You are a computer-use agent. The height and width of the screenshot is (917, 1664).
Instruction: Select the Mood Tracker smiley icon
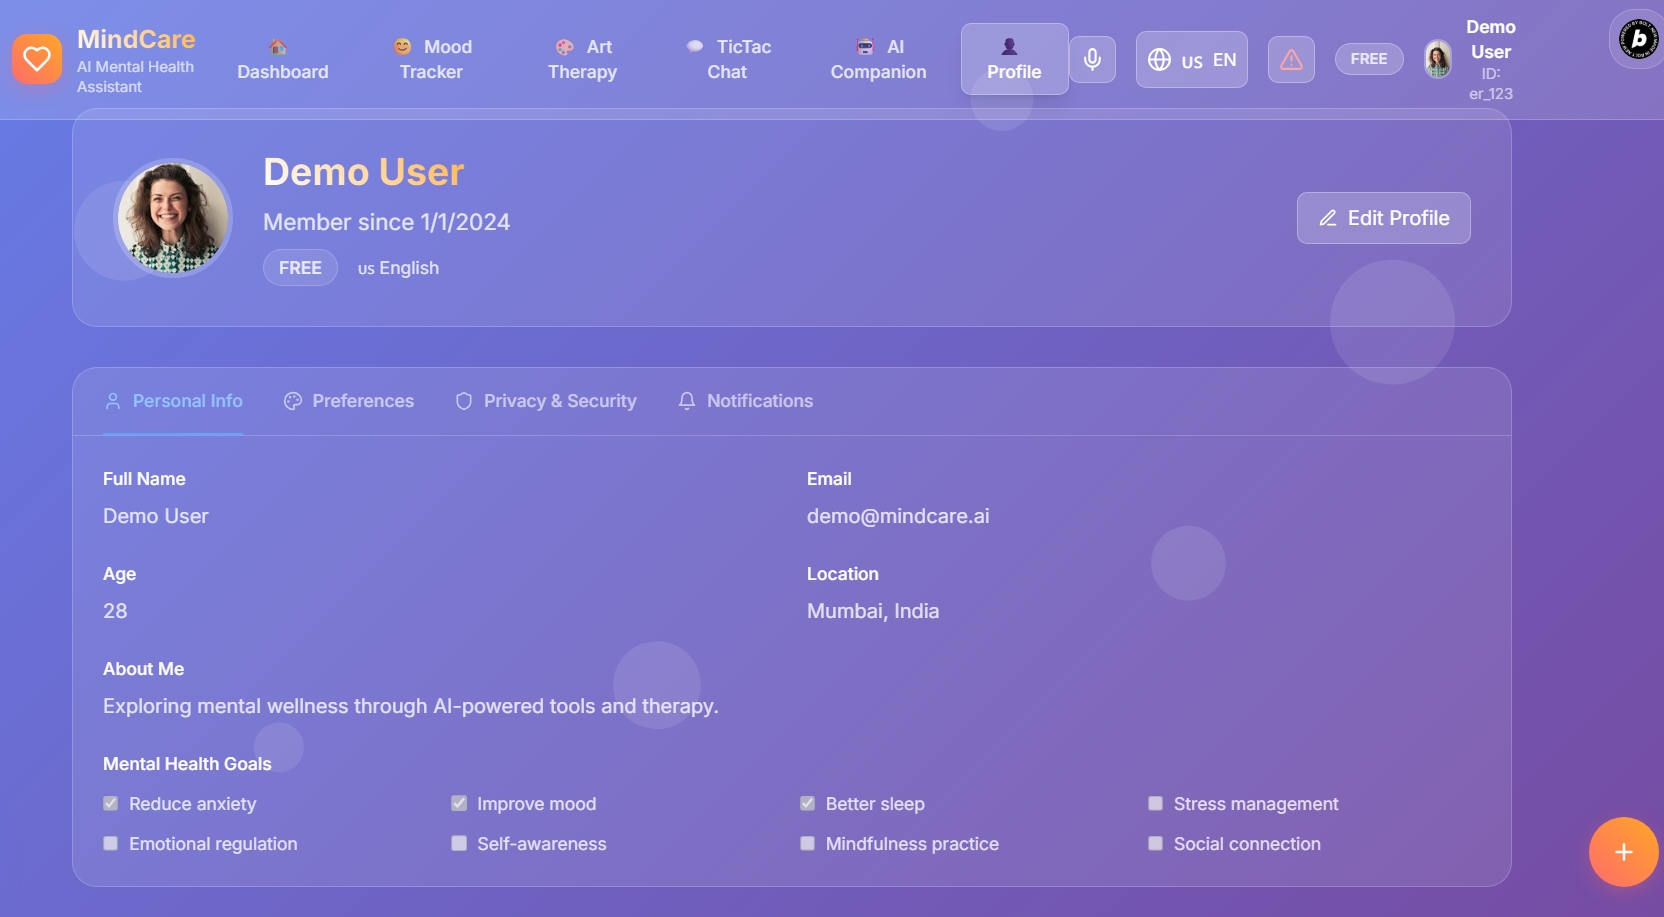(403, 46)
